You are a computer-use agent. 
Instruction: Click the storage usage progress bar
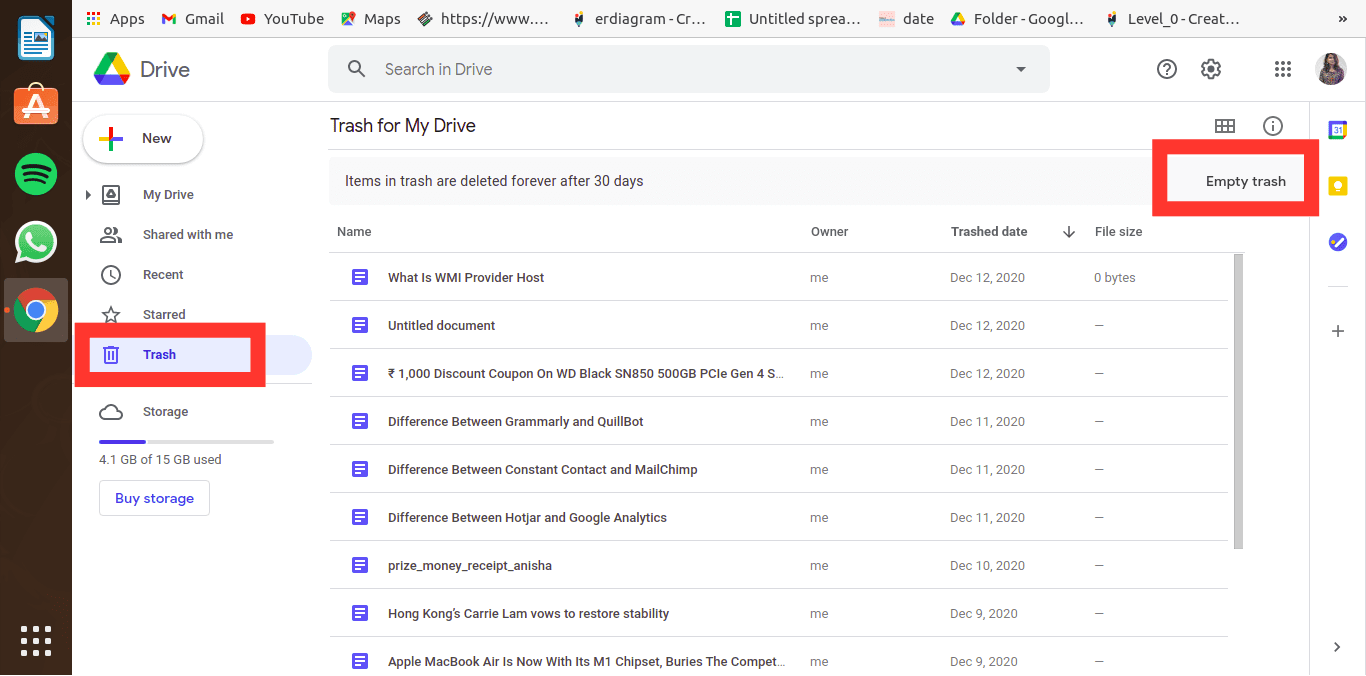click(x=186, y=441)
